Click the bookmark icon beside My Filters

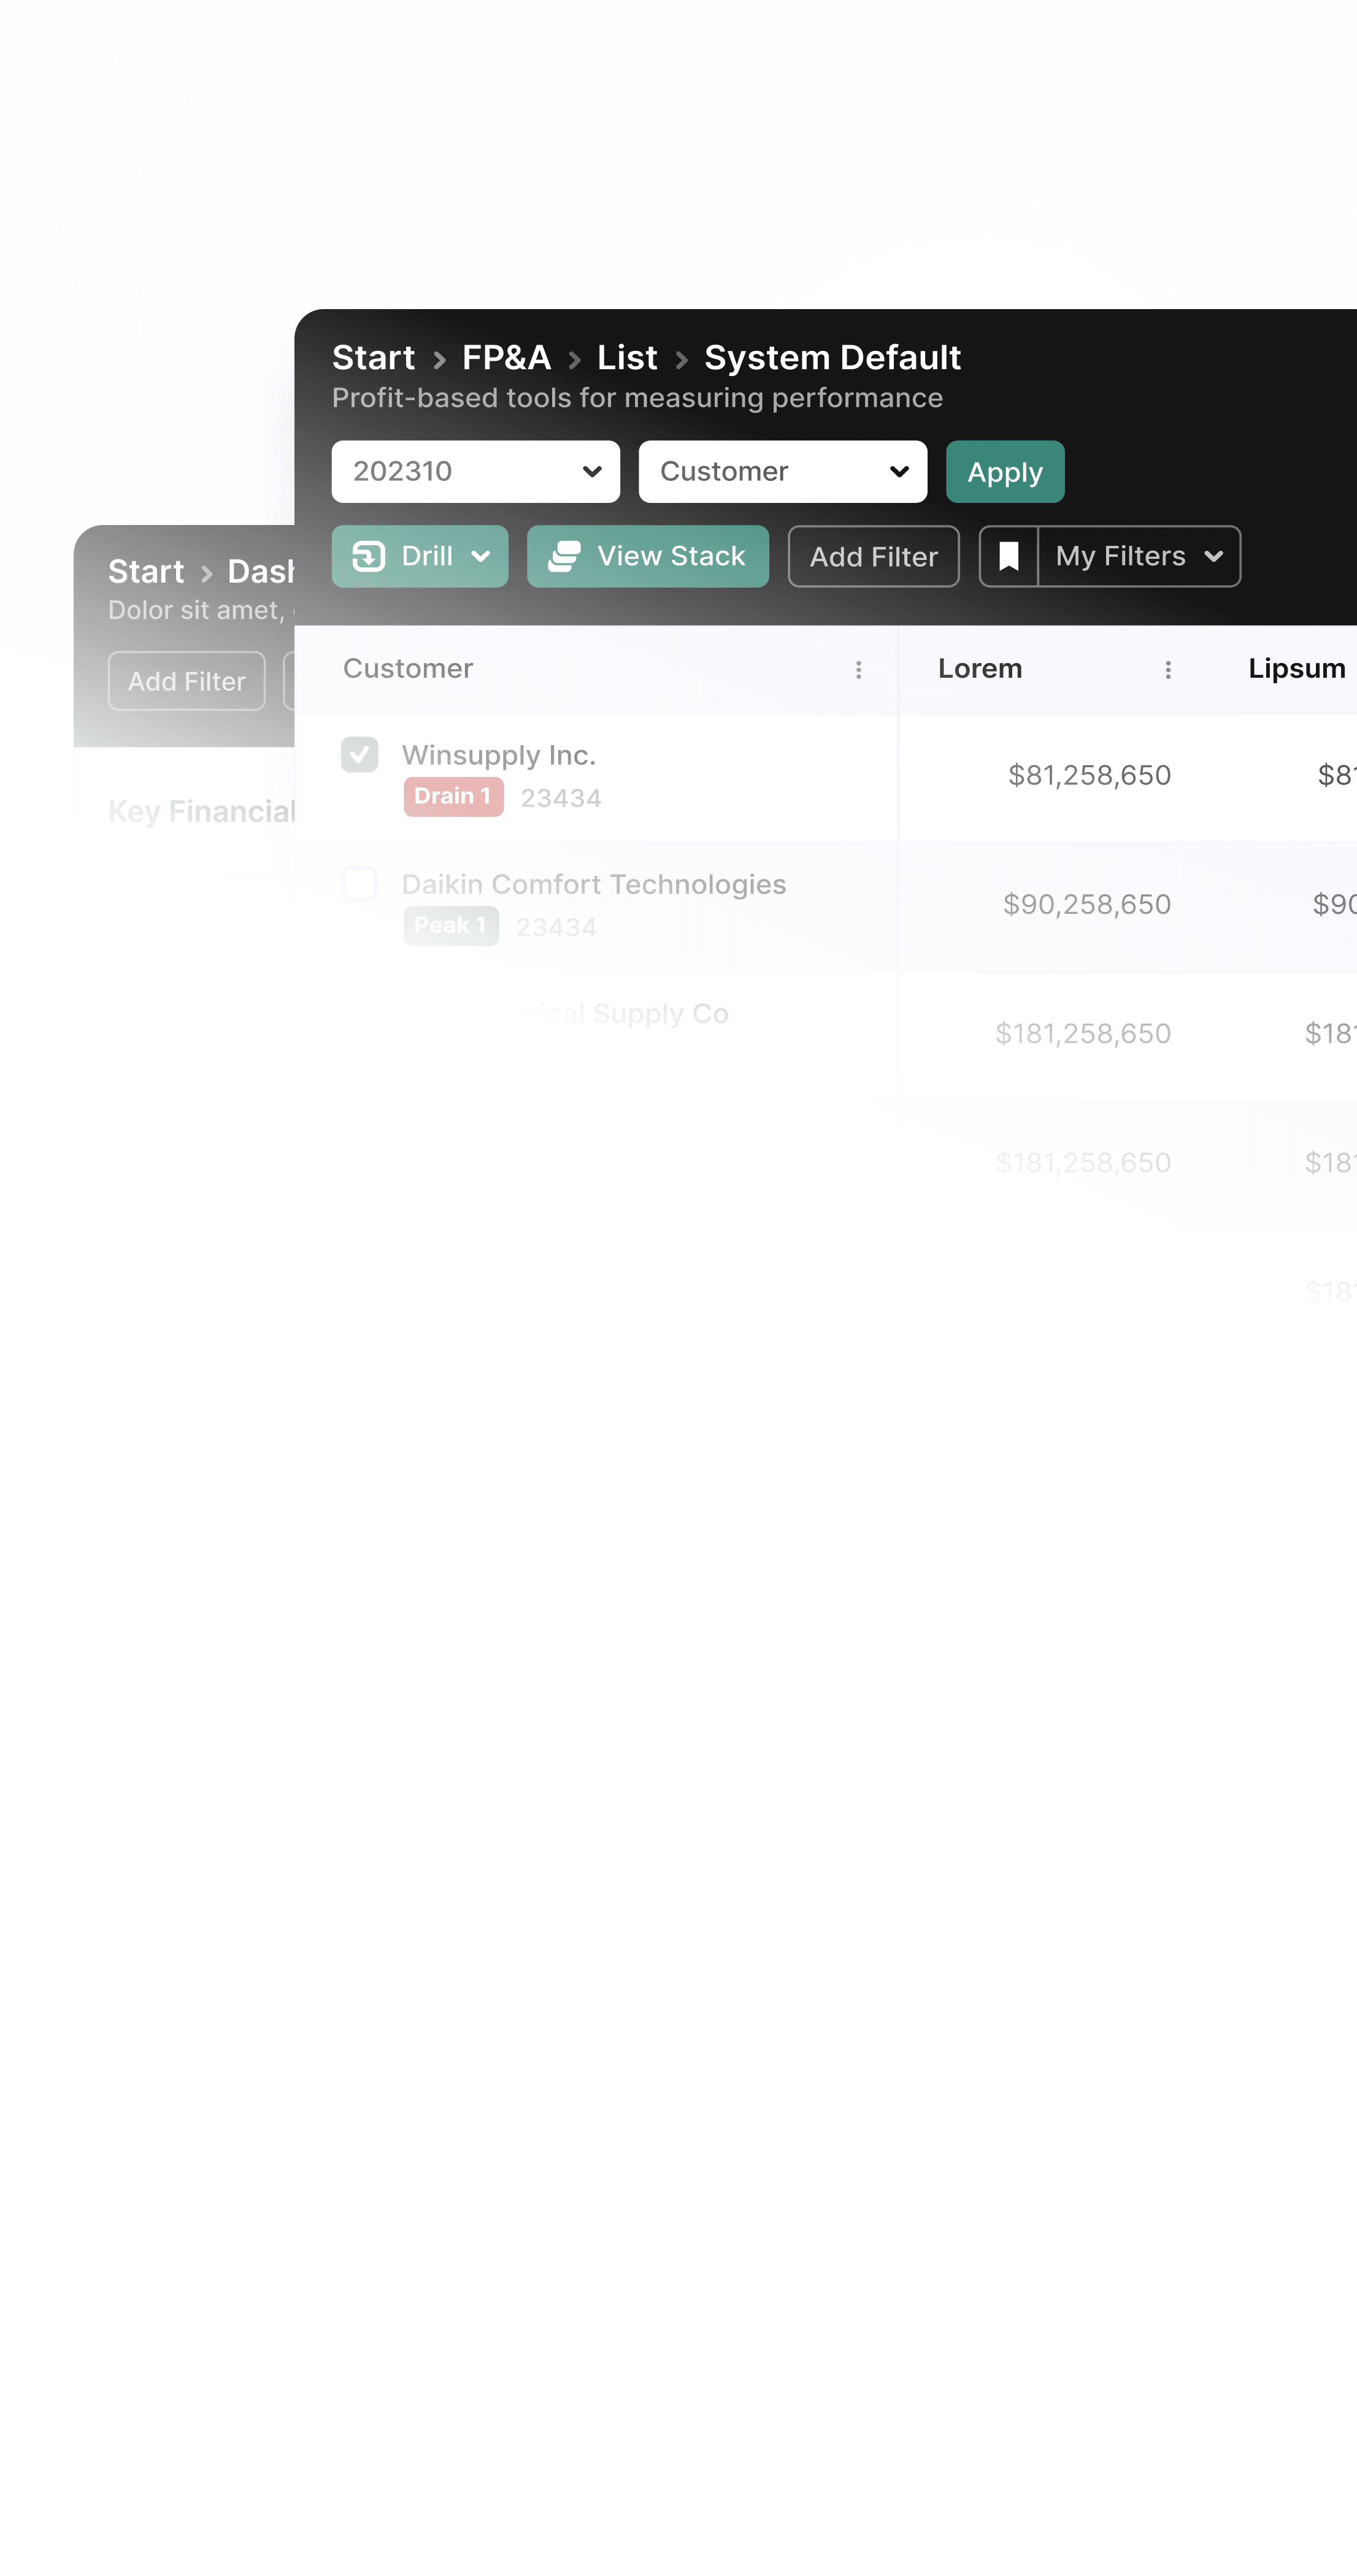(1008, 556)
